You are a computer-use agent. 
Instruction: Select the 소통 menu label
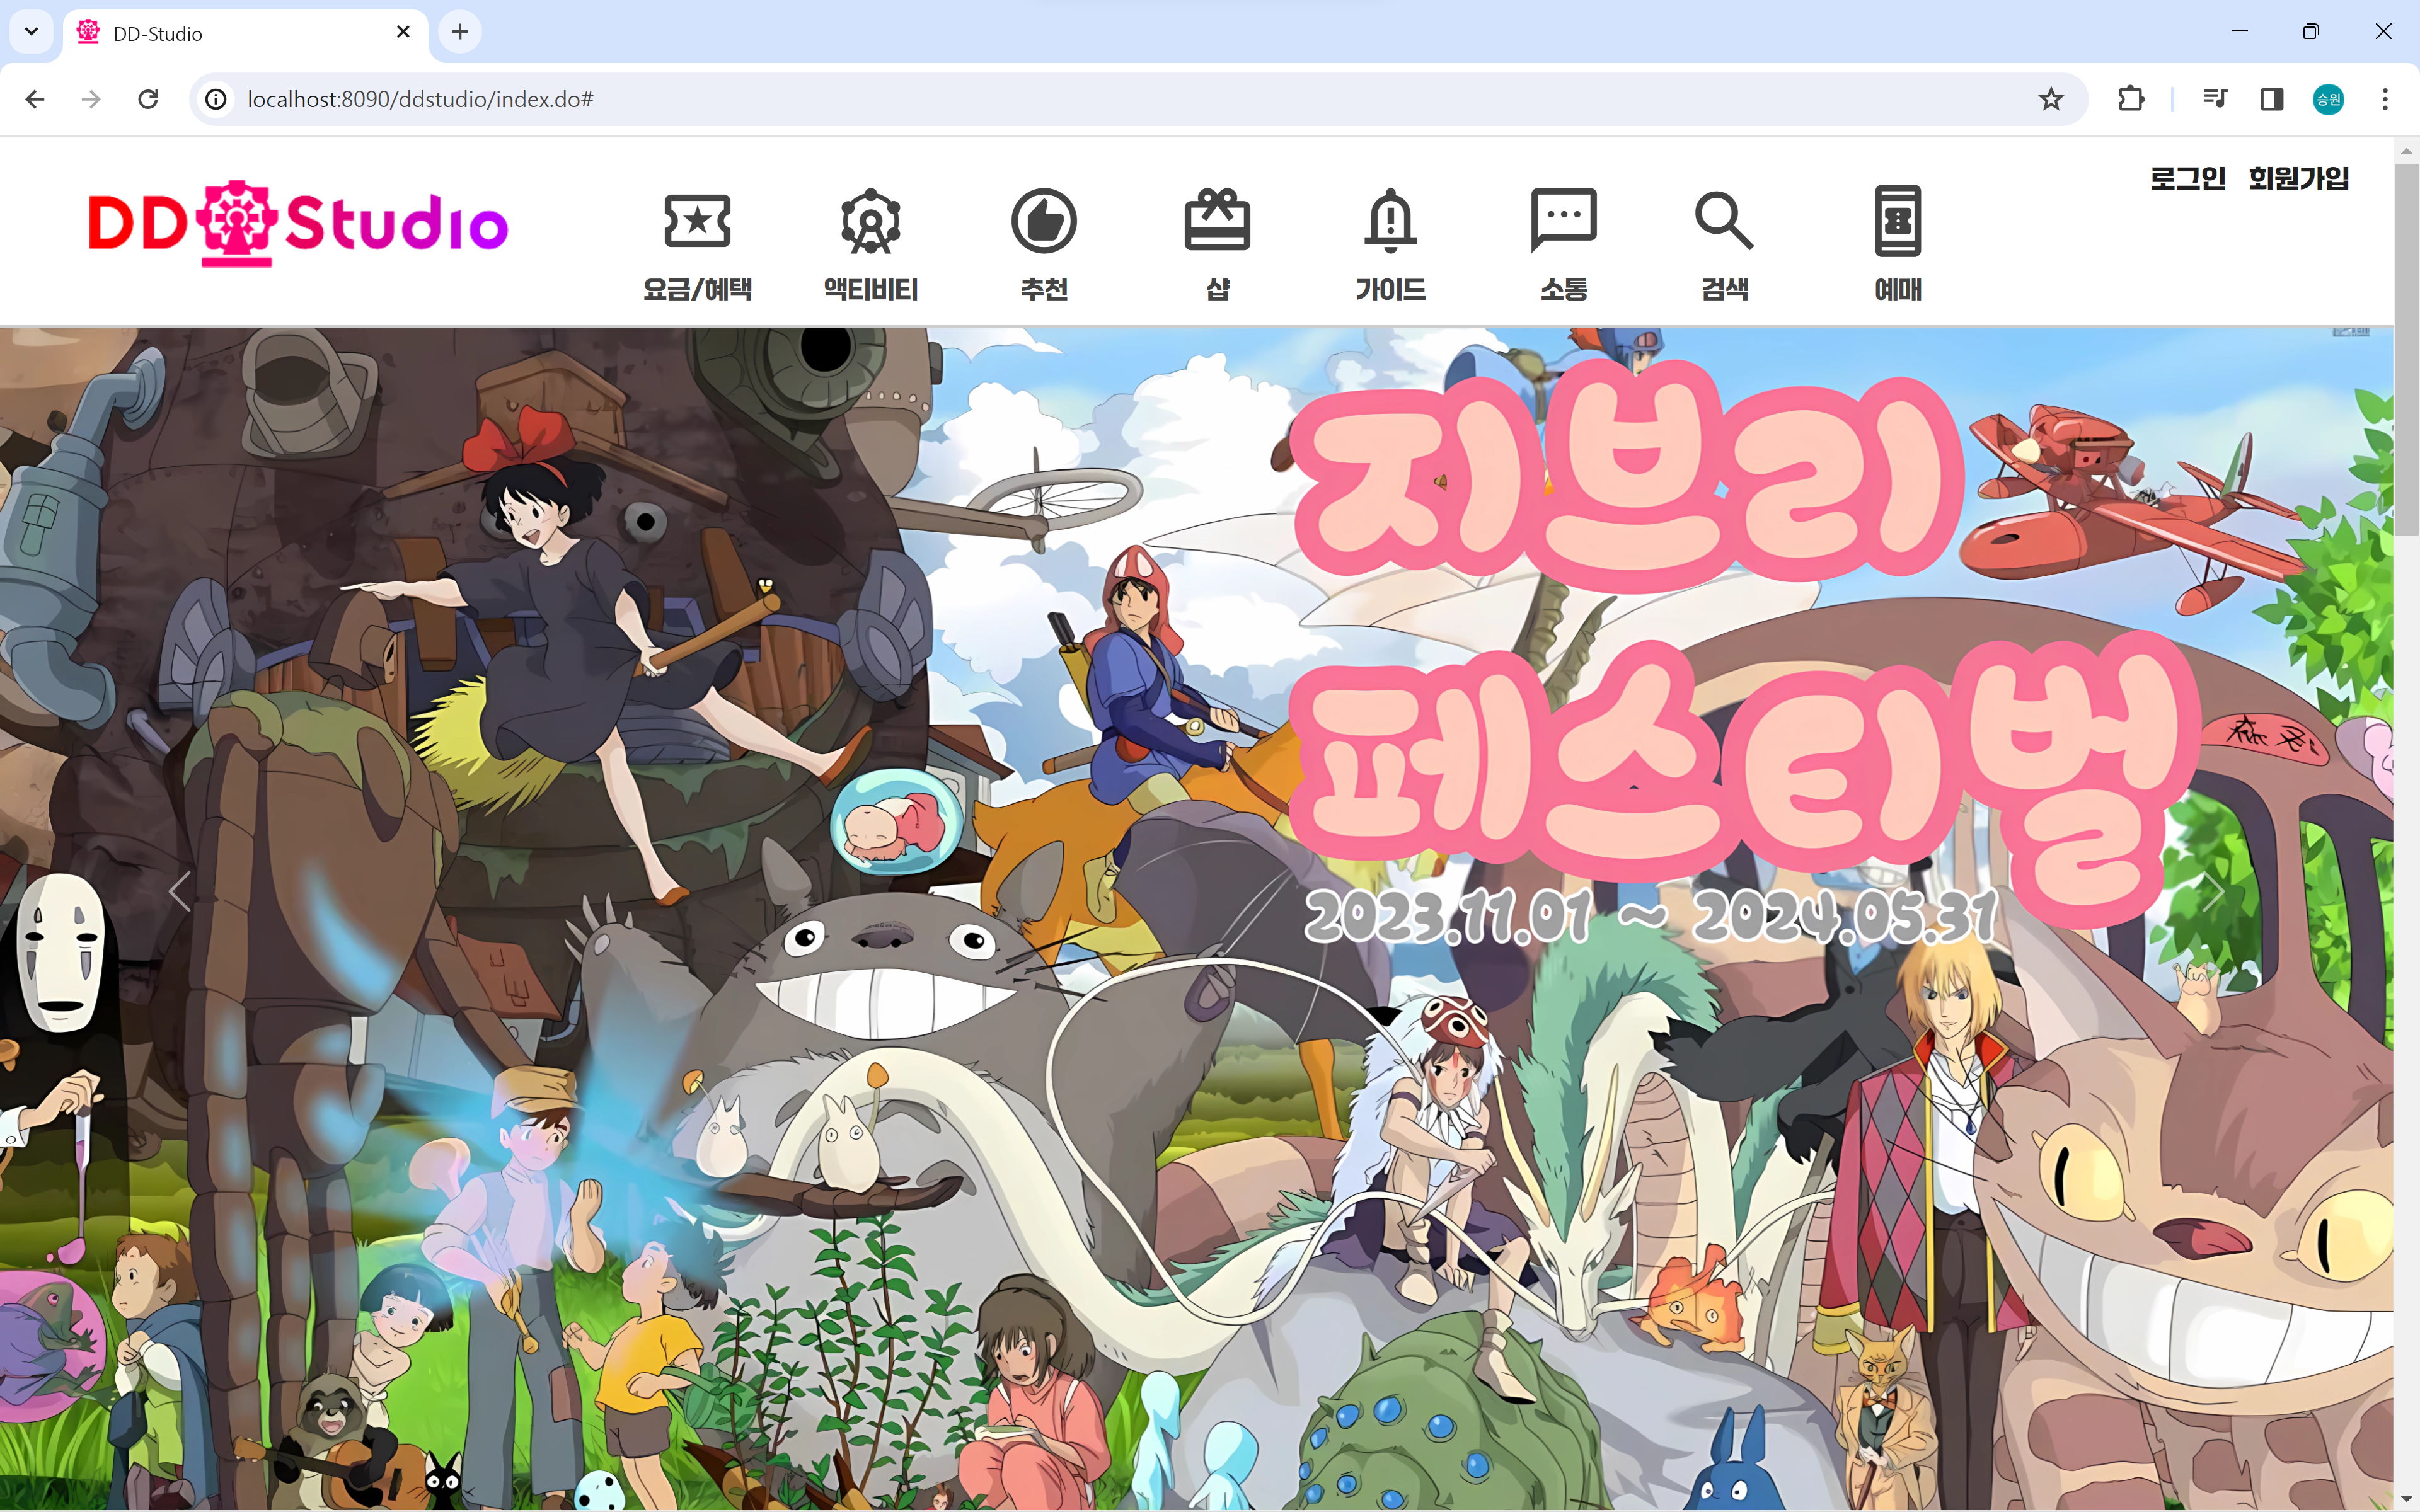point(1564,290)
